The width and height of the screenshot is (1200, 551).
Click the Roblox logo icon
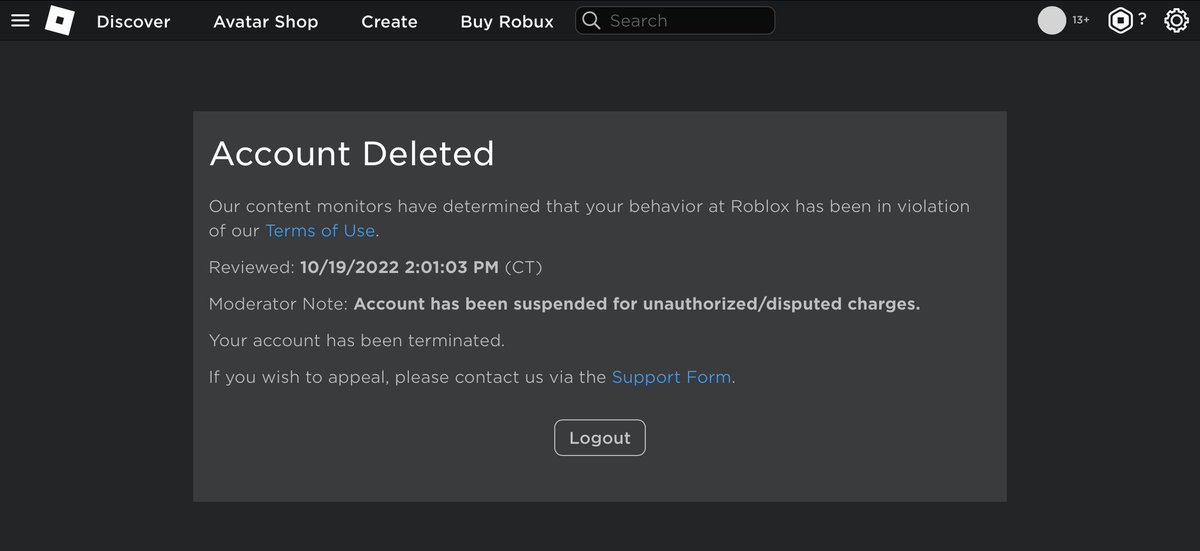[60, 20]
